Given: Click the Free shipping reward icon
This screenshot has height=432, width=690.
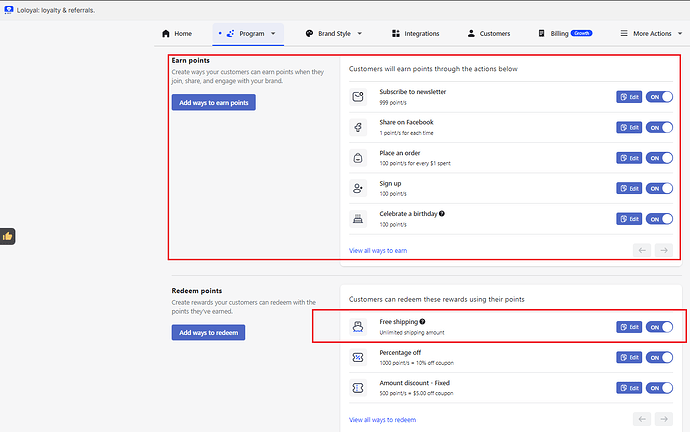Looking at the screenshot, I should (x=357, y=327).
